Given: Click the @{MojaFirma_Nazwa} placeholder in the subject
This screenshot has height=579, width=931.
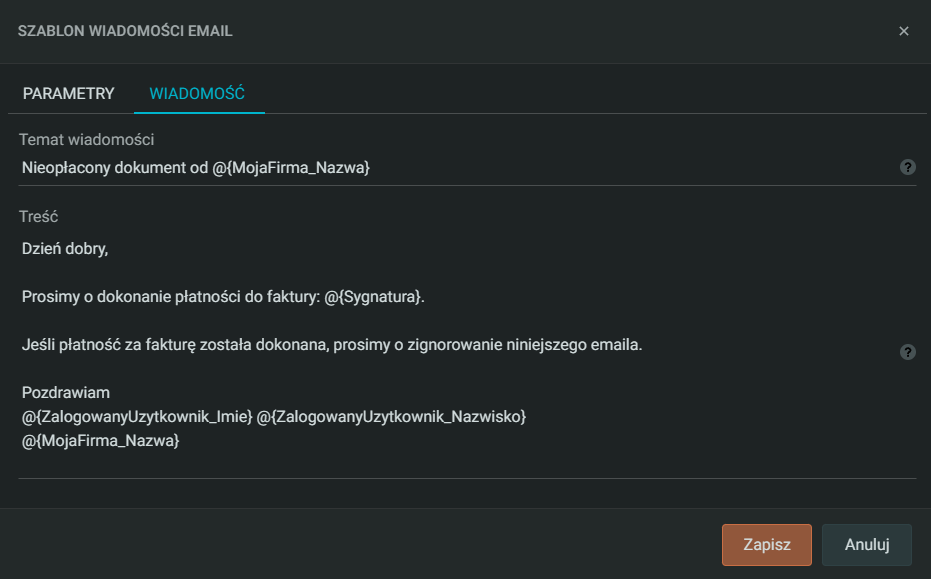Looking at the screenshot, I should coord(291,168).
